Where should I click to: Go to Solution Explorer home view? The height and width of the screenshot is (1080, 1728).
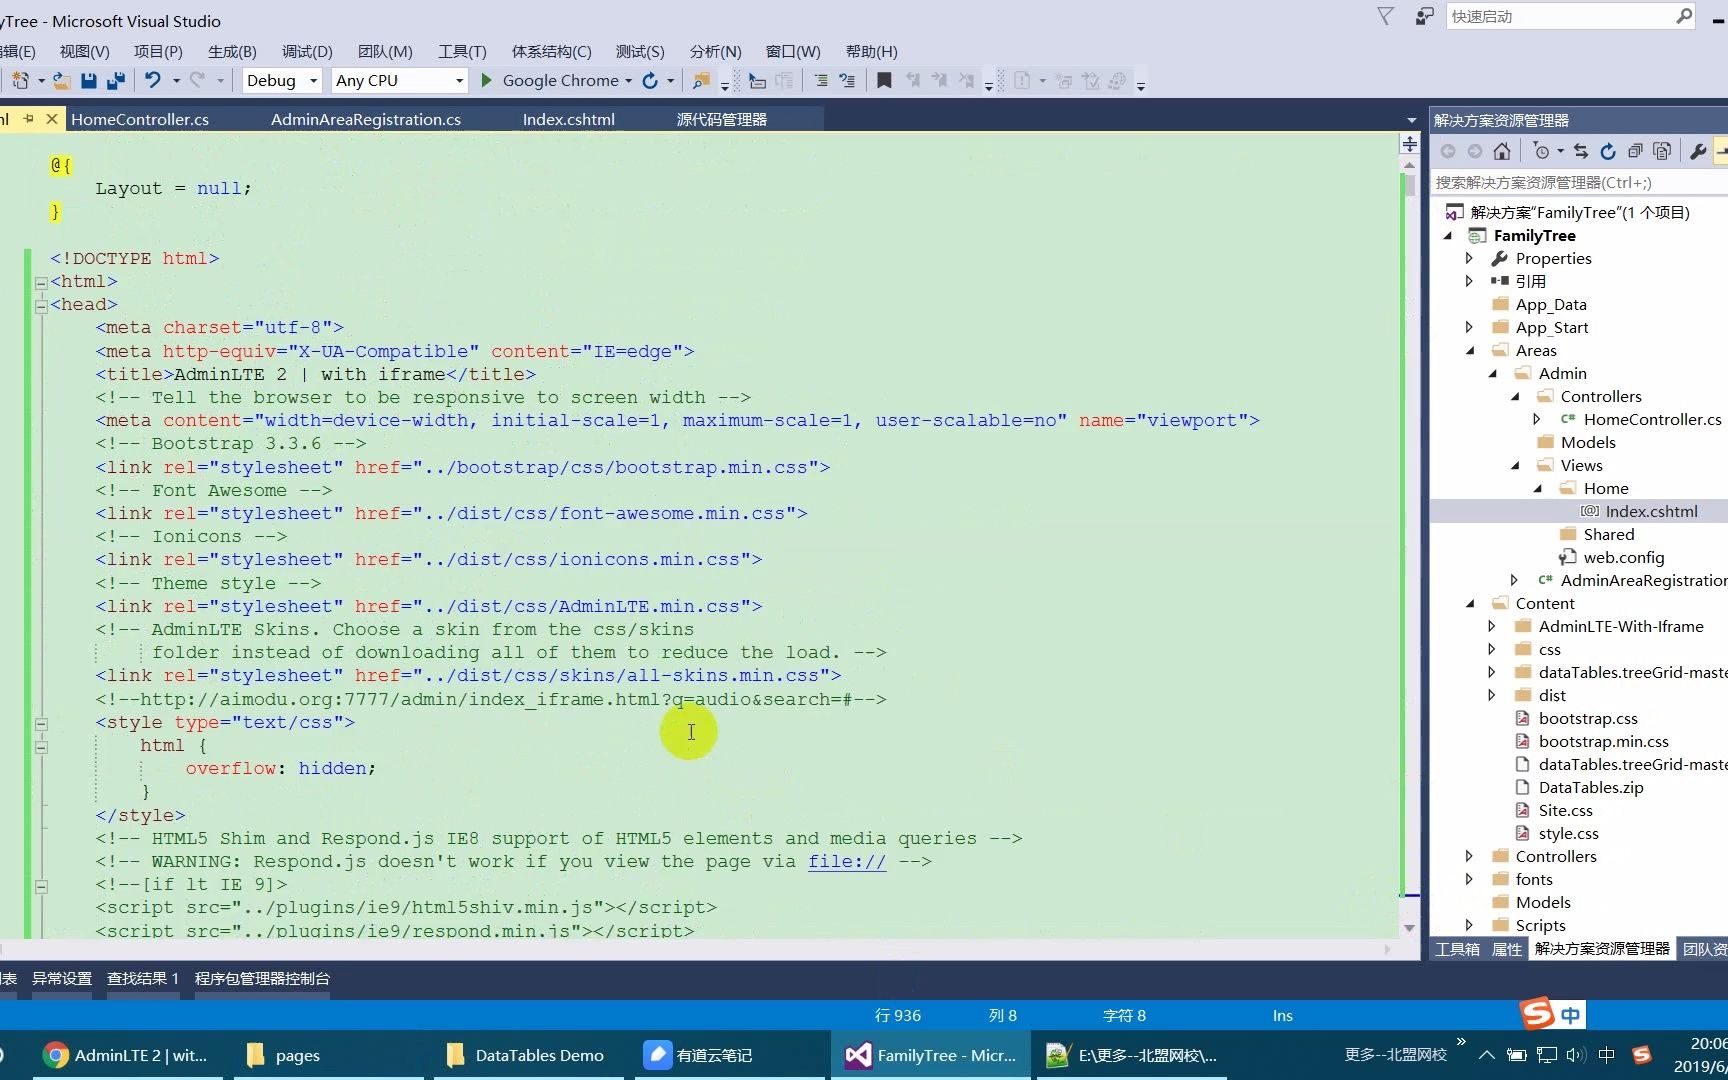[x=1502, y=151]
